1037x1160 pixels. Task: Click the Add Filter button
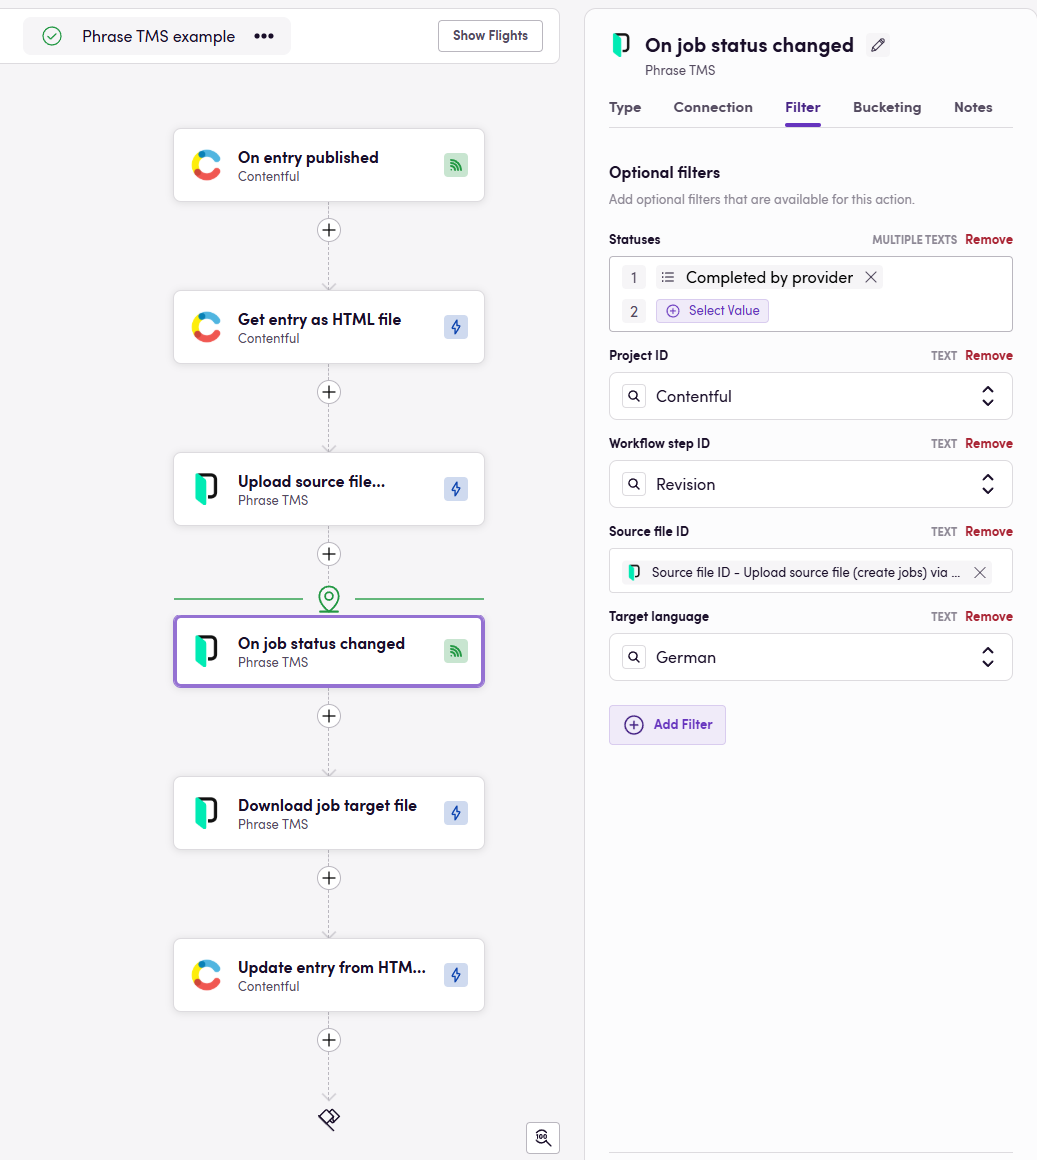point(667,725)
